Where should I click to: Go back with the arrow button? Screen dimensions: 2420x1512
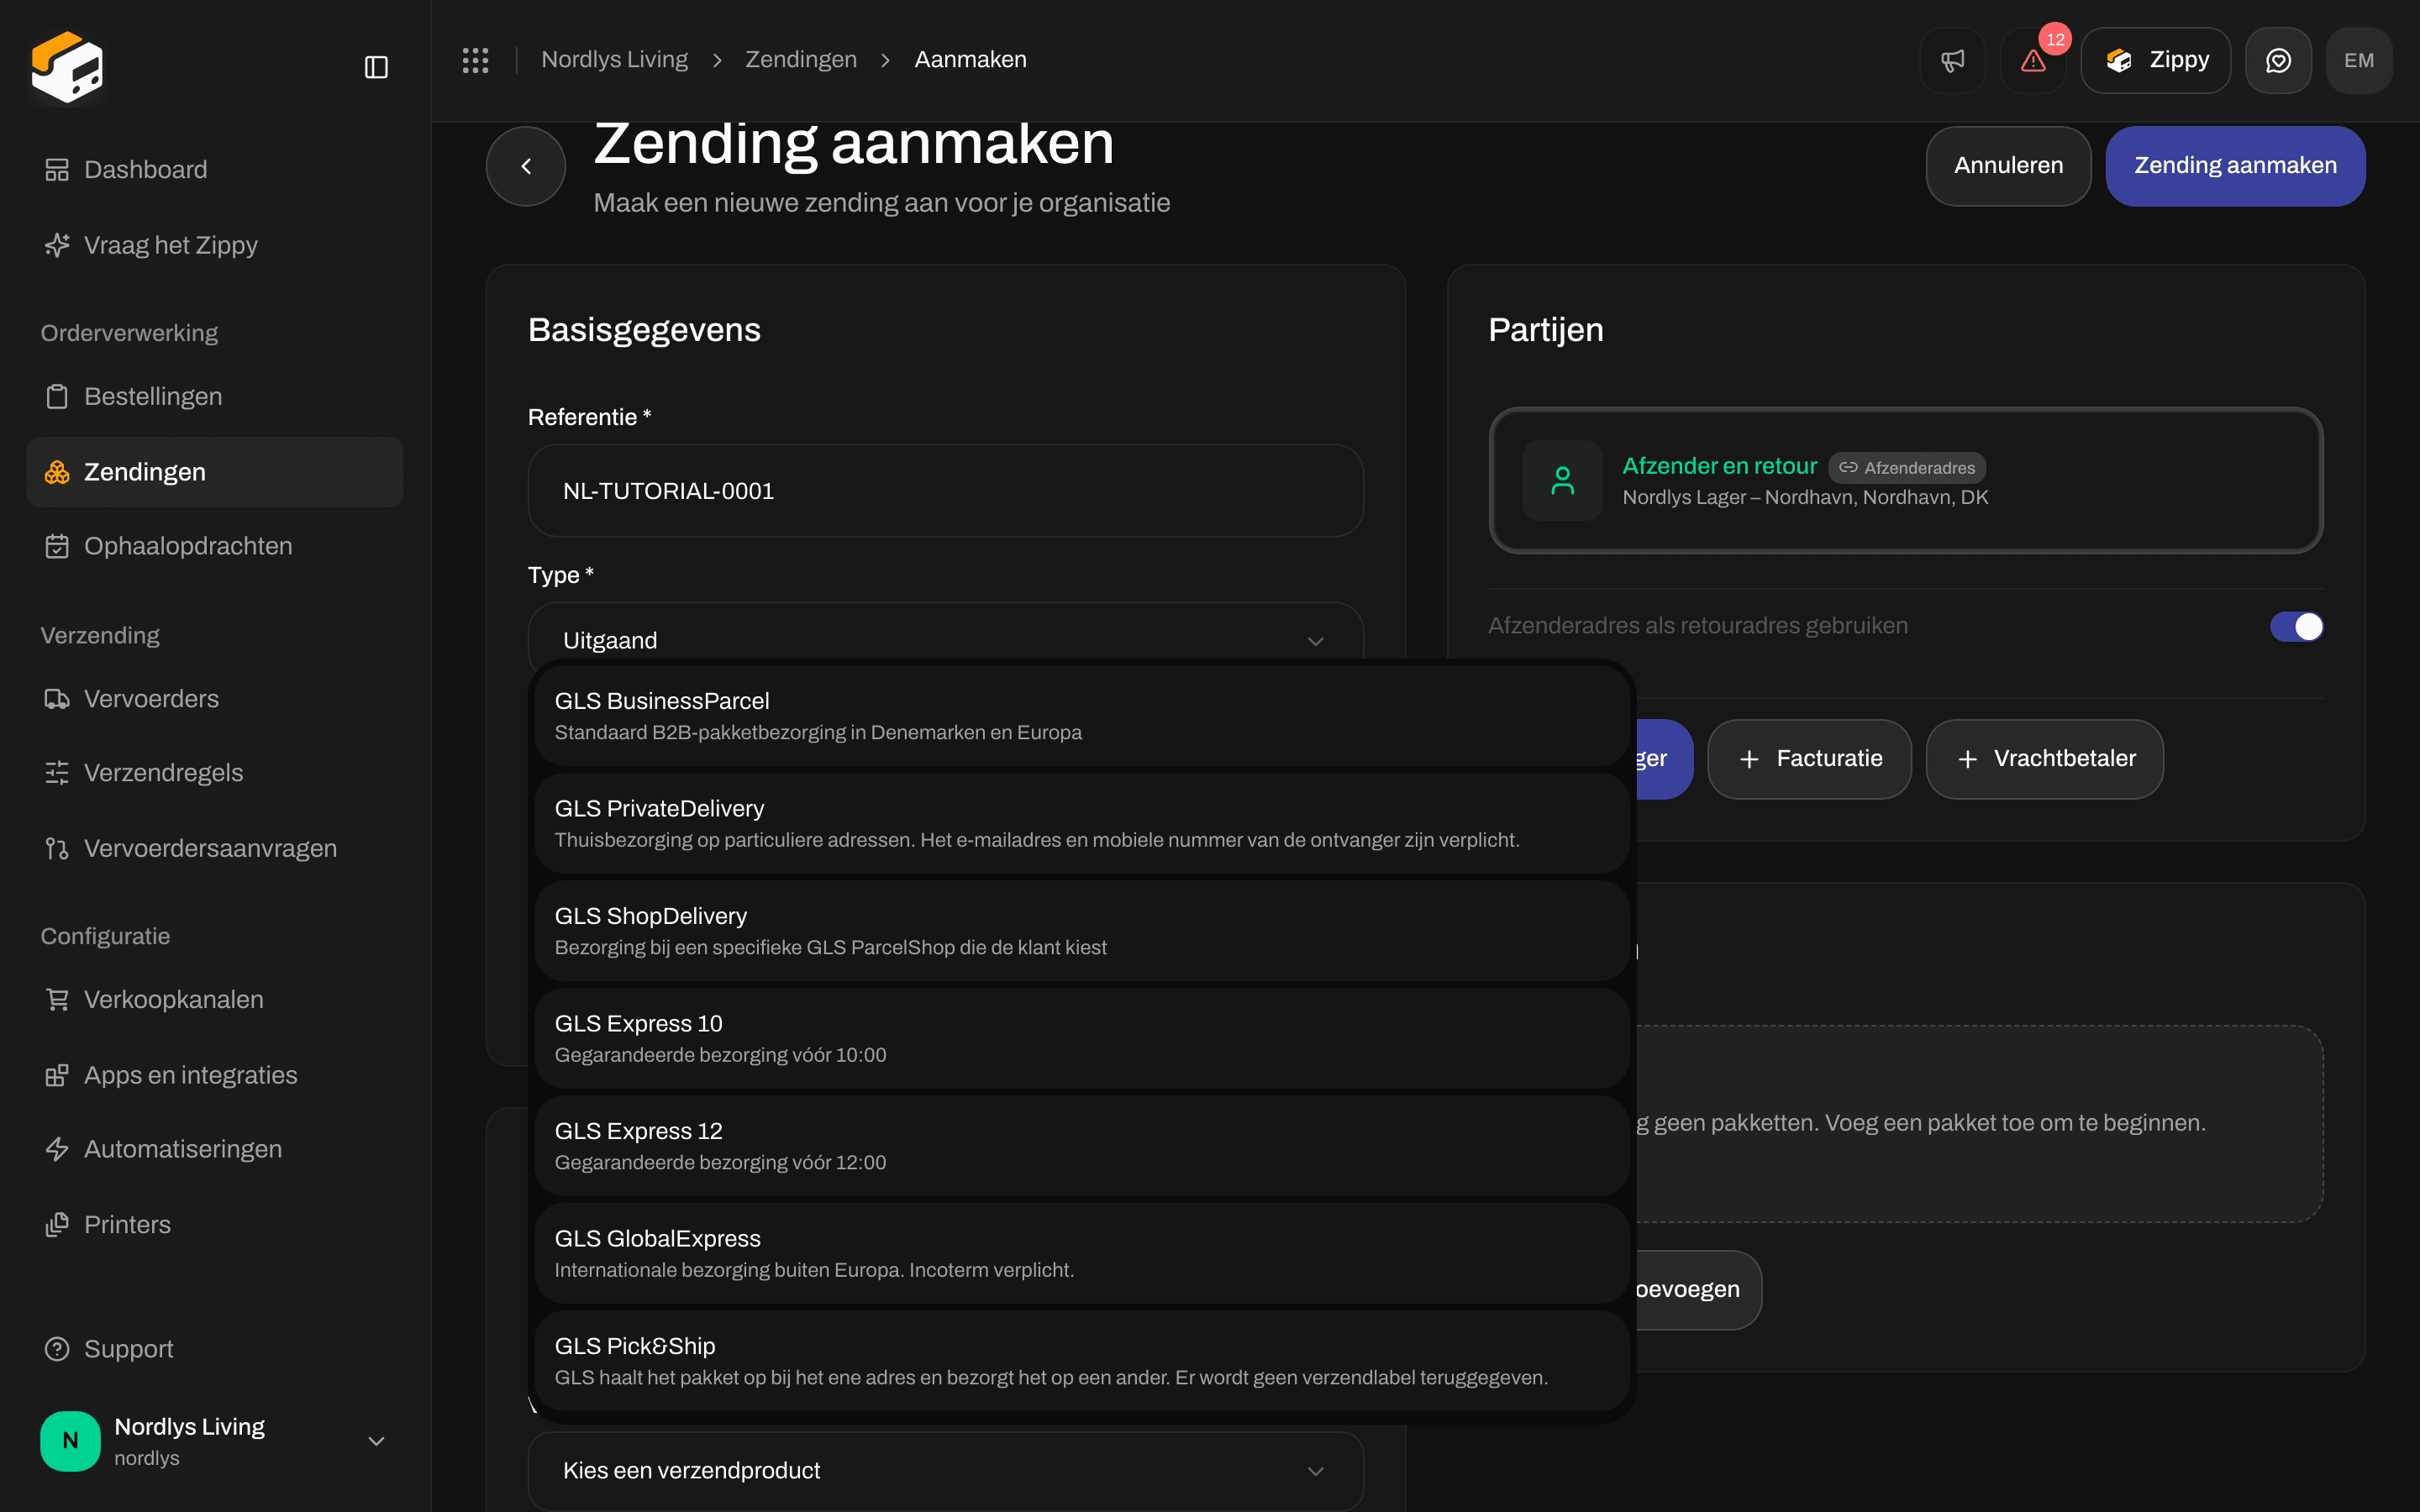click(526, 166)
